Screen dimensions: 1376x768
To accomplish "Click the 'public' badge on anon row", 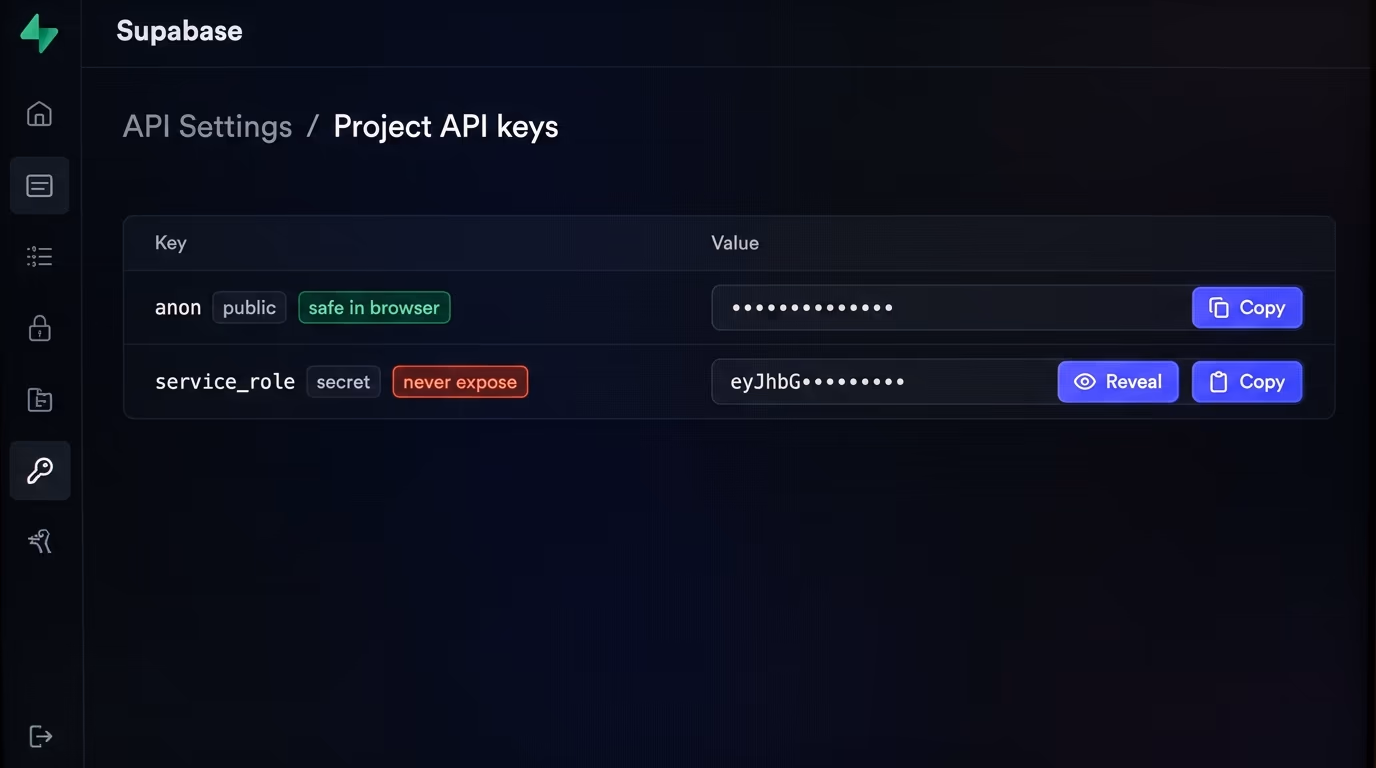I will (x=249, y=308).
